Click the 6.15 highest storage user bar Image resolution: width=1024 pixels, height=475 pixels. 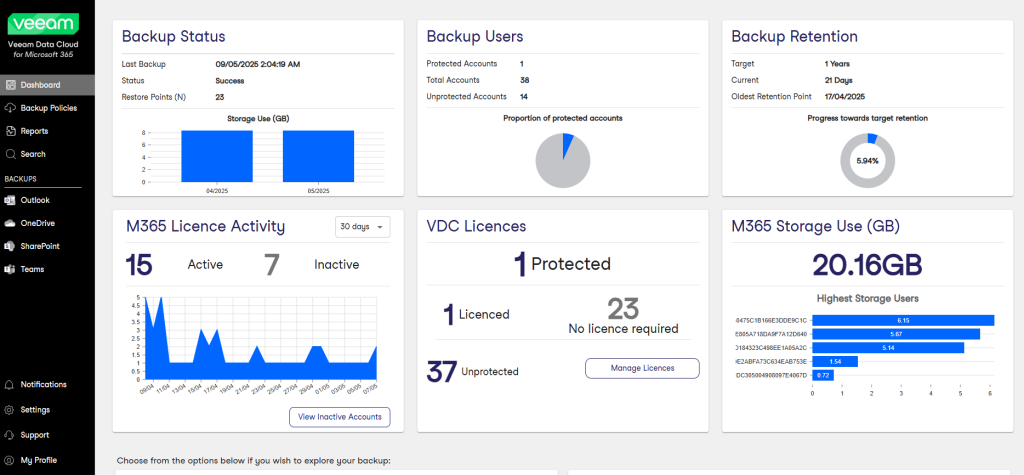(x=903, y=320)
